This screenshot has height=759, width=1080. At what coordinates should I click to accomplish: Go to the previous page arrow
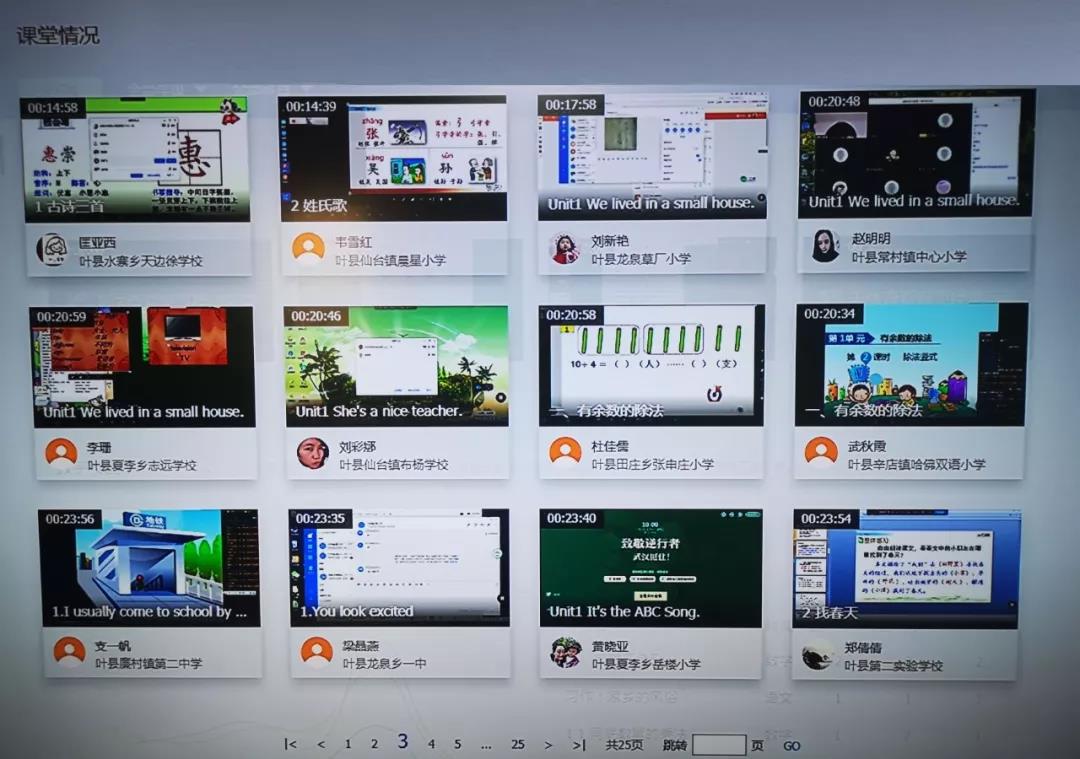[x=321, y=744]
